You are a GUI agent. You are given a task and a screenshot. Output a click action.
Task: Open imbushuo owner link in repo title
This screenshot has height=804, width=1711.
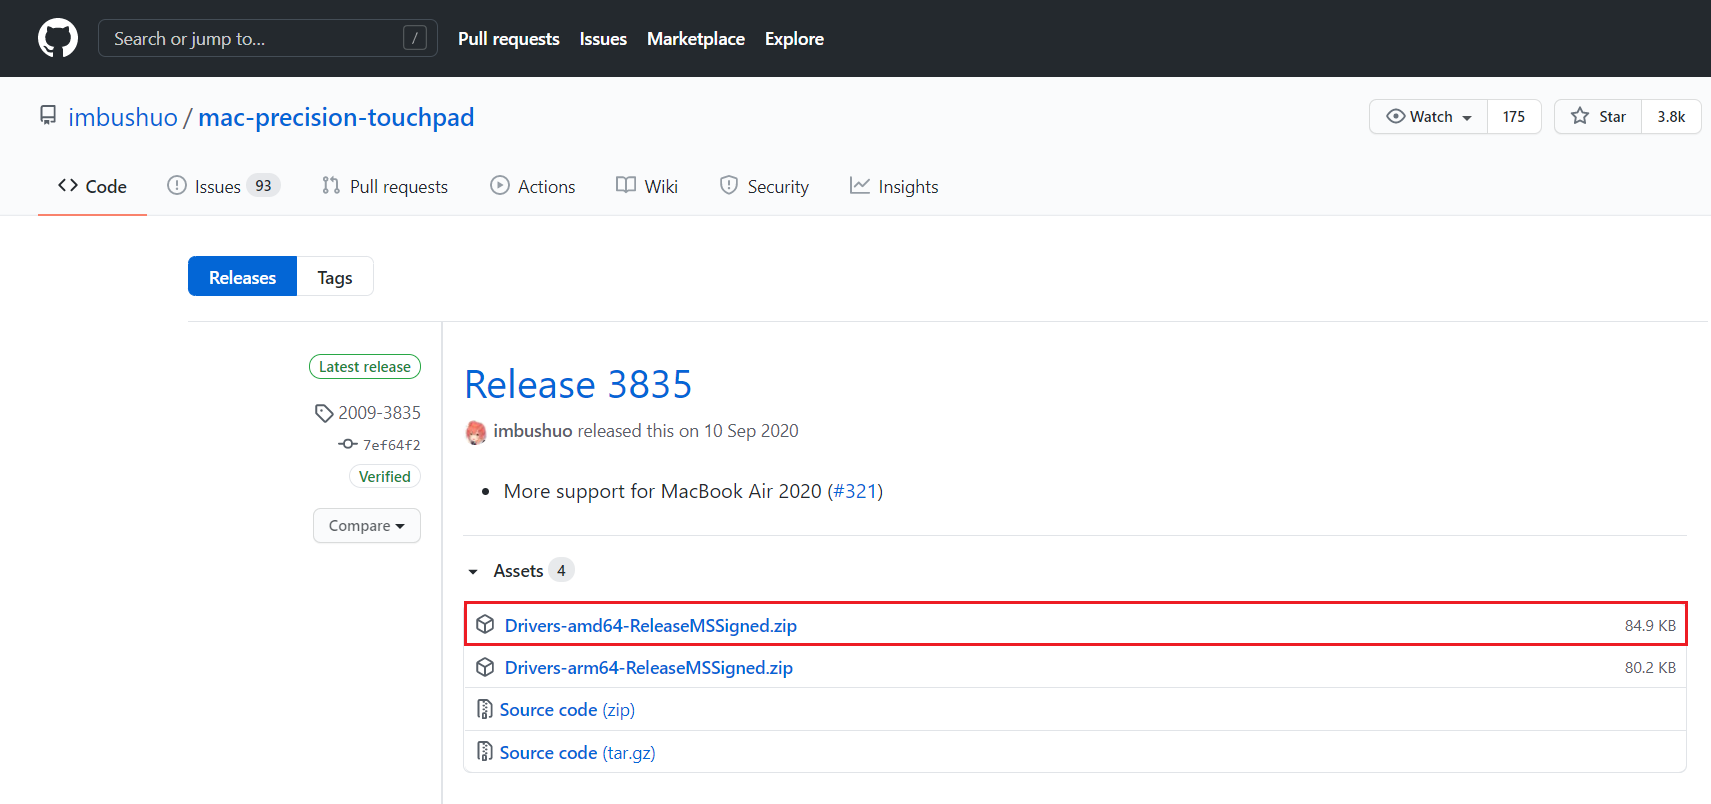[x=123, y=117]
